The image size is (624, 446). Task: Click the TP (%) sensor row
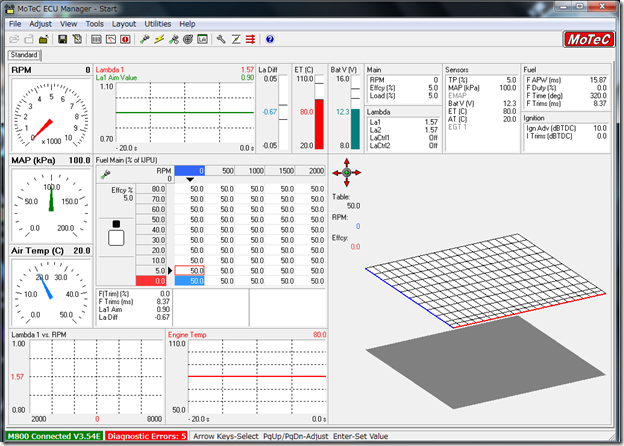tap(482, 80)
